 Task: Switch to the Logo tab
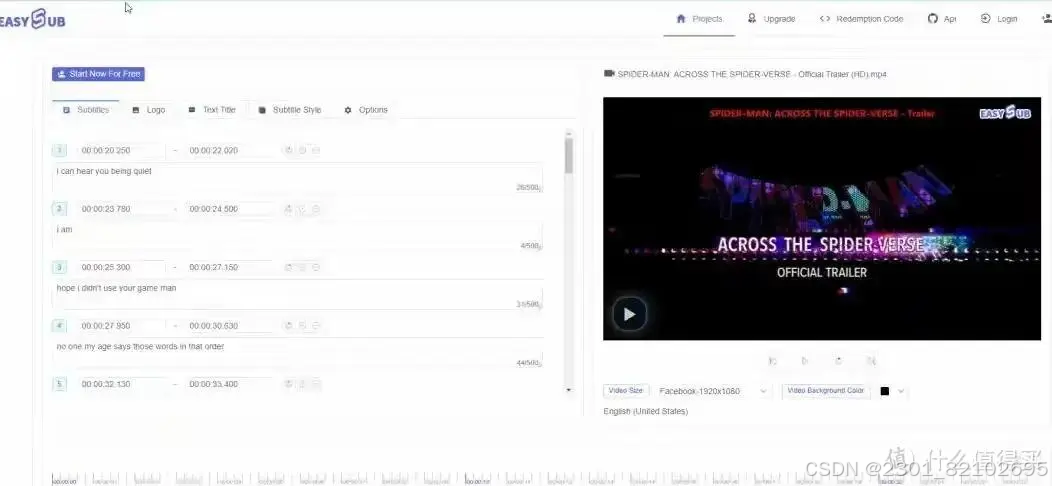[149, 109]
